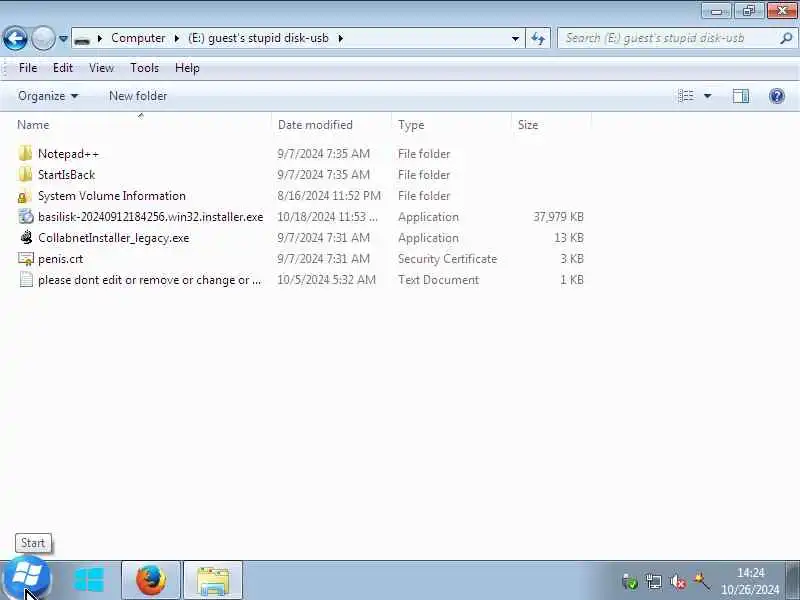
Task: Click the green shield tray icon
Action: (630, 581)
